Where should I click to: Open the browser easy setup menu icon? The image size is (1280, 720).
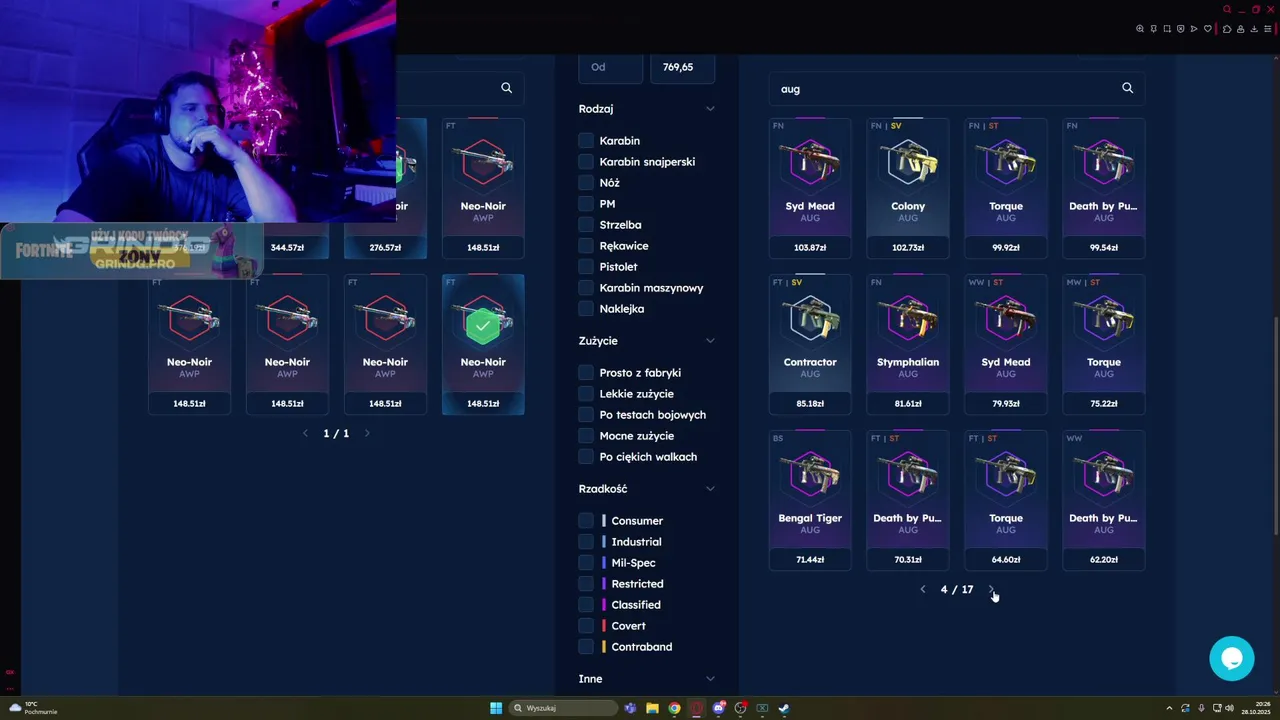pyautogui.click(x=1268, y=29)
